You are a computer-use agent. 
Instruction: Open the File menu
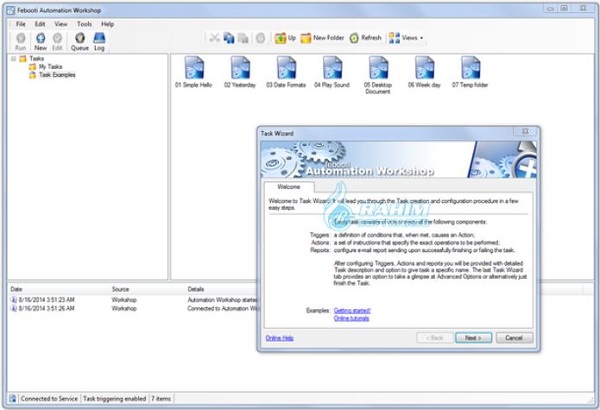pos(21,24)
